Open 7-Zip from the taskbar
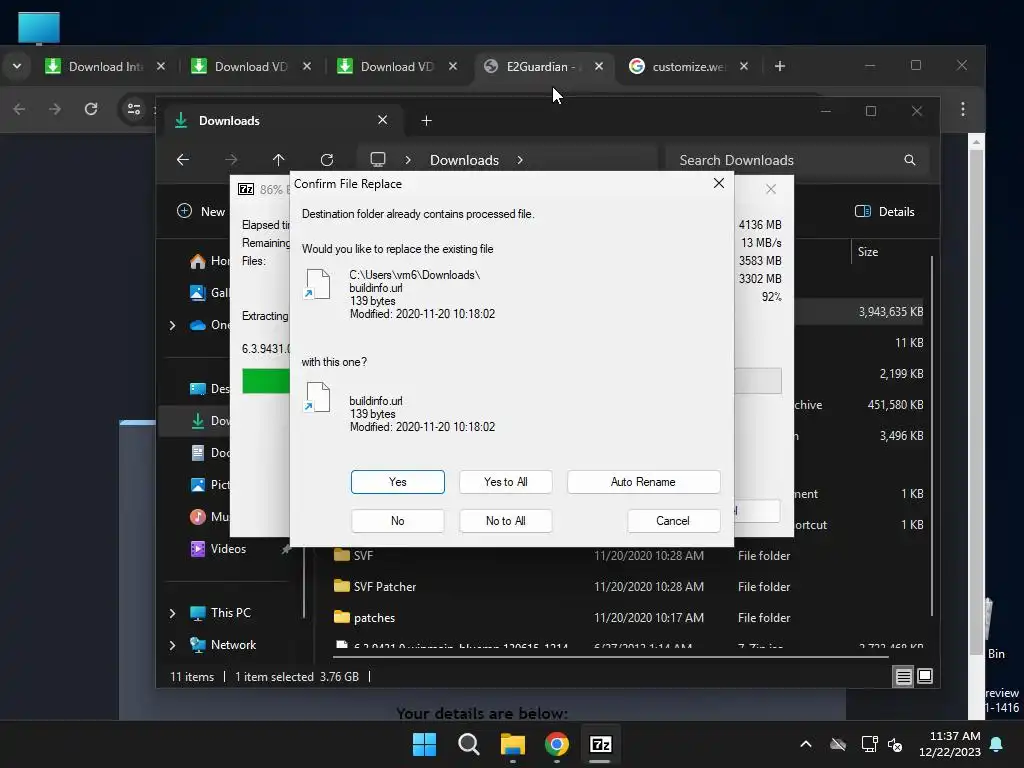Viewport: 1024px width, 768px height. 600,744
